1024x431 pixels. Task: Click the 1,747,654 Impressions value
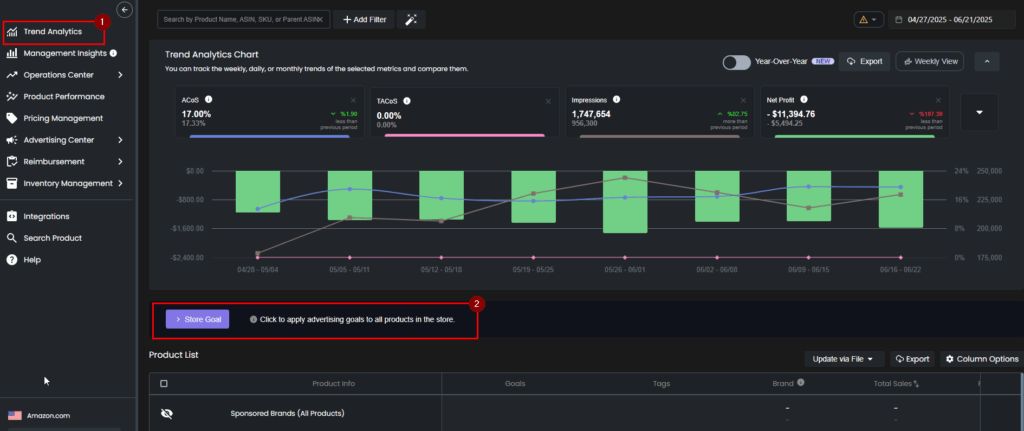(x=591, y=114)
